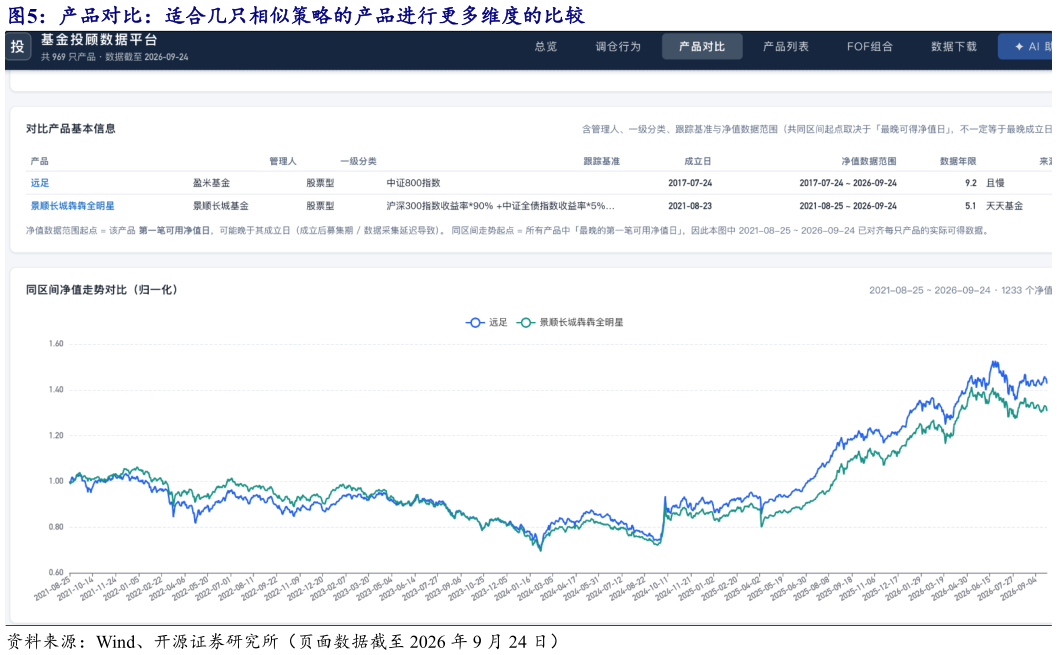Click the 数据年限 column header

click(x=958, y=161)
